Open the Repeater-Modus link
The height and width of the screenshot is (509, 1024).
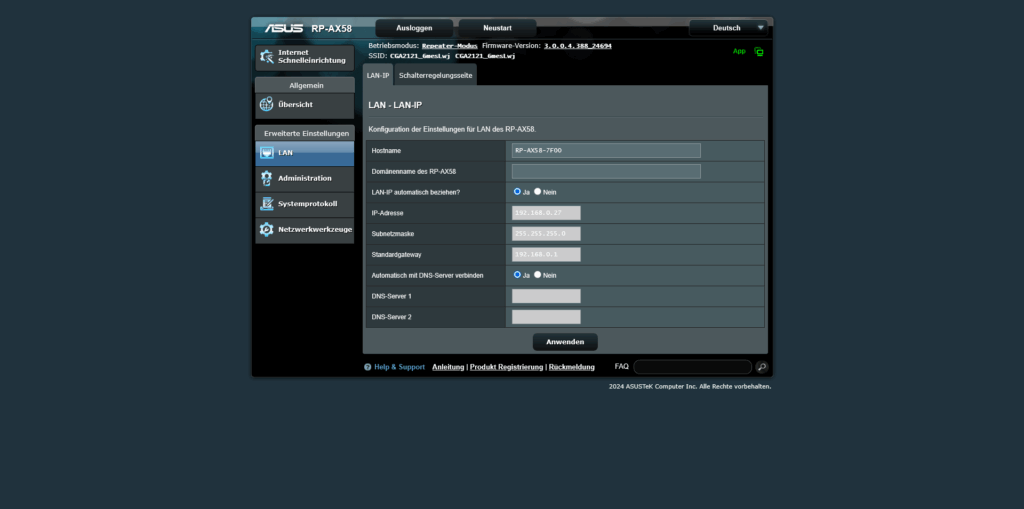pyautogui.click(x=450, y=46)
